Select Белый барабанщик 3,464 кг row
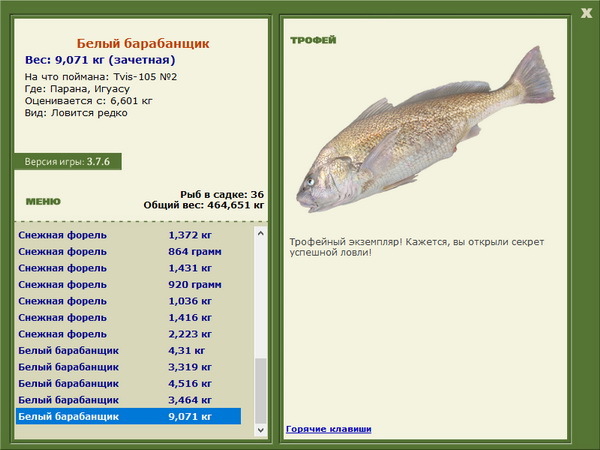 point(129,399)
